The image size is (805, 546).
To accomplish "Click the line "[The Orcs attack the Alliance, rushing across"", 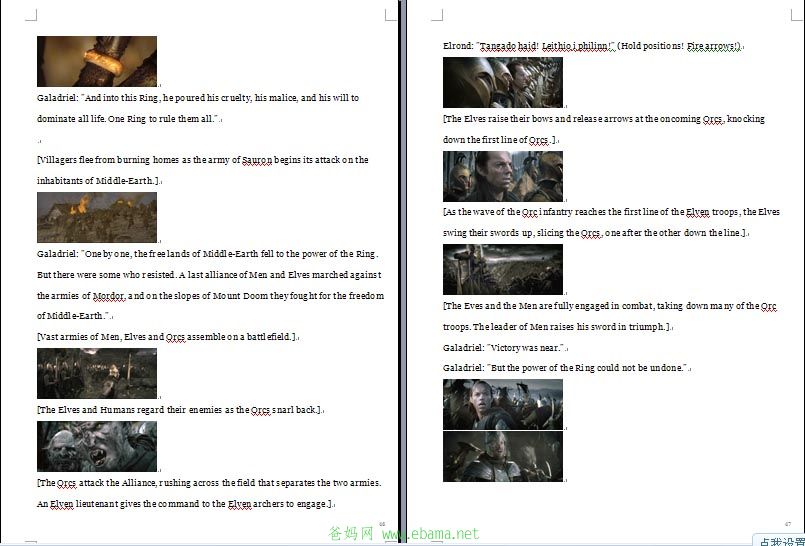I will pos(209,483).
